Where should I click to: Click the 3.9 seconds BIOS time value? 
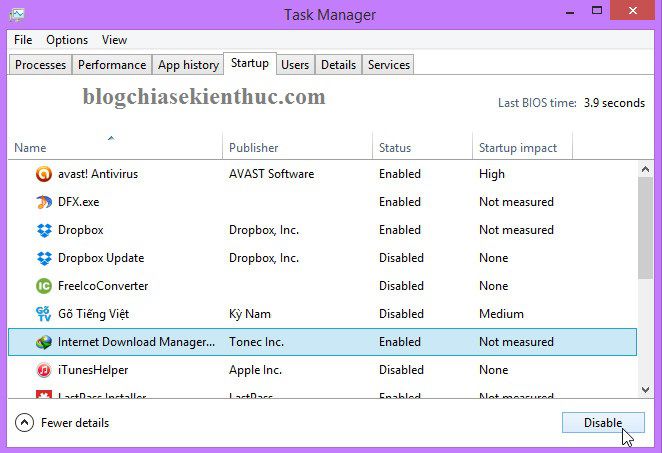point(614,103)
